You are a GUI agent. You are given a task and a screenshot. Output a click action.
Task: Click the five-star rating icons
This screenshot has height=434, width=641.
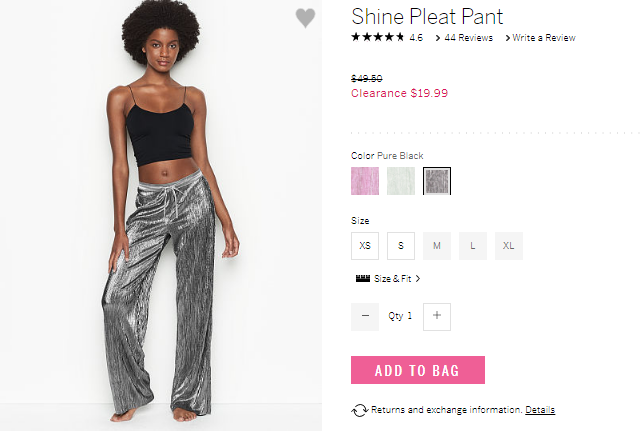pos(377,38)
